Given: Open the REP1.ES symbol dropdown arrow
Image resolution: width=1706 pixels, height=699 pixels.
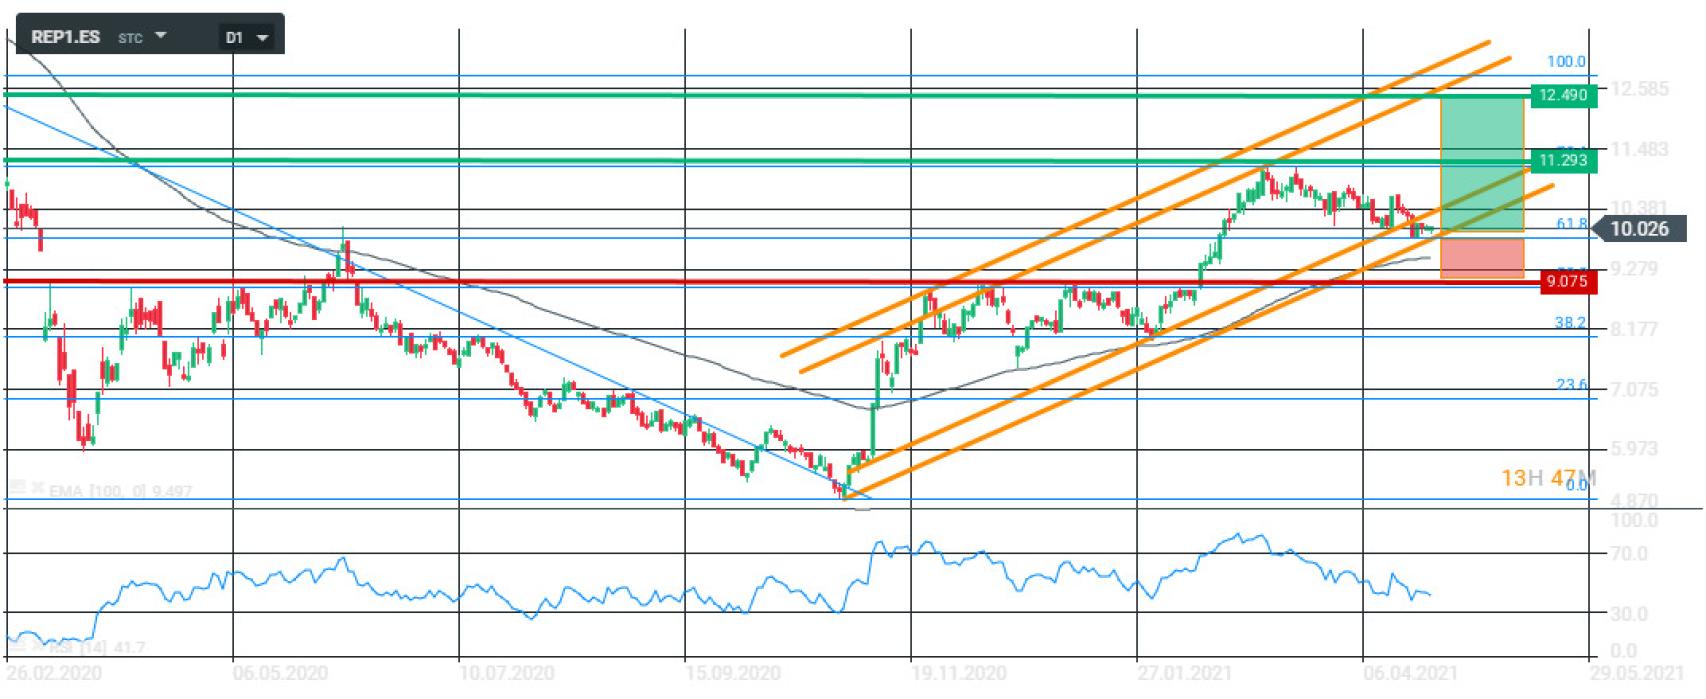Looking at the screenshot, I should [161, 37].
